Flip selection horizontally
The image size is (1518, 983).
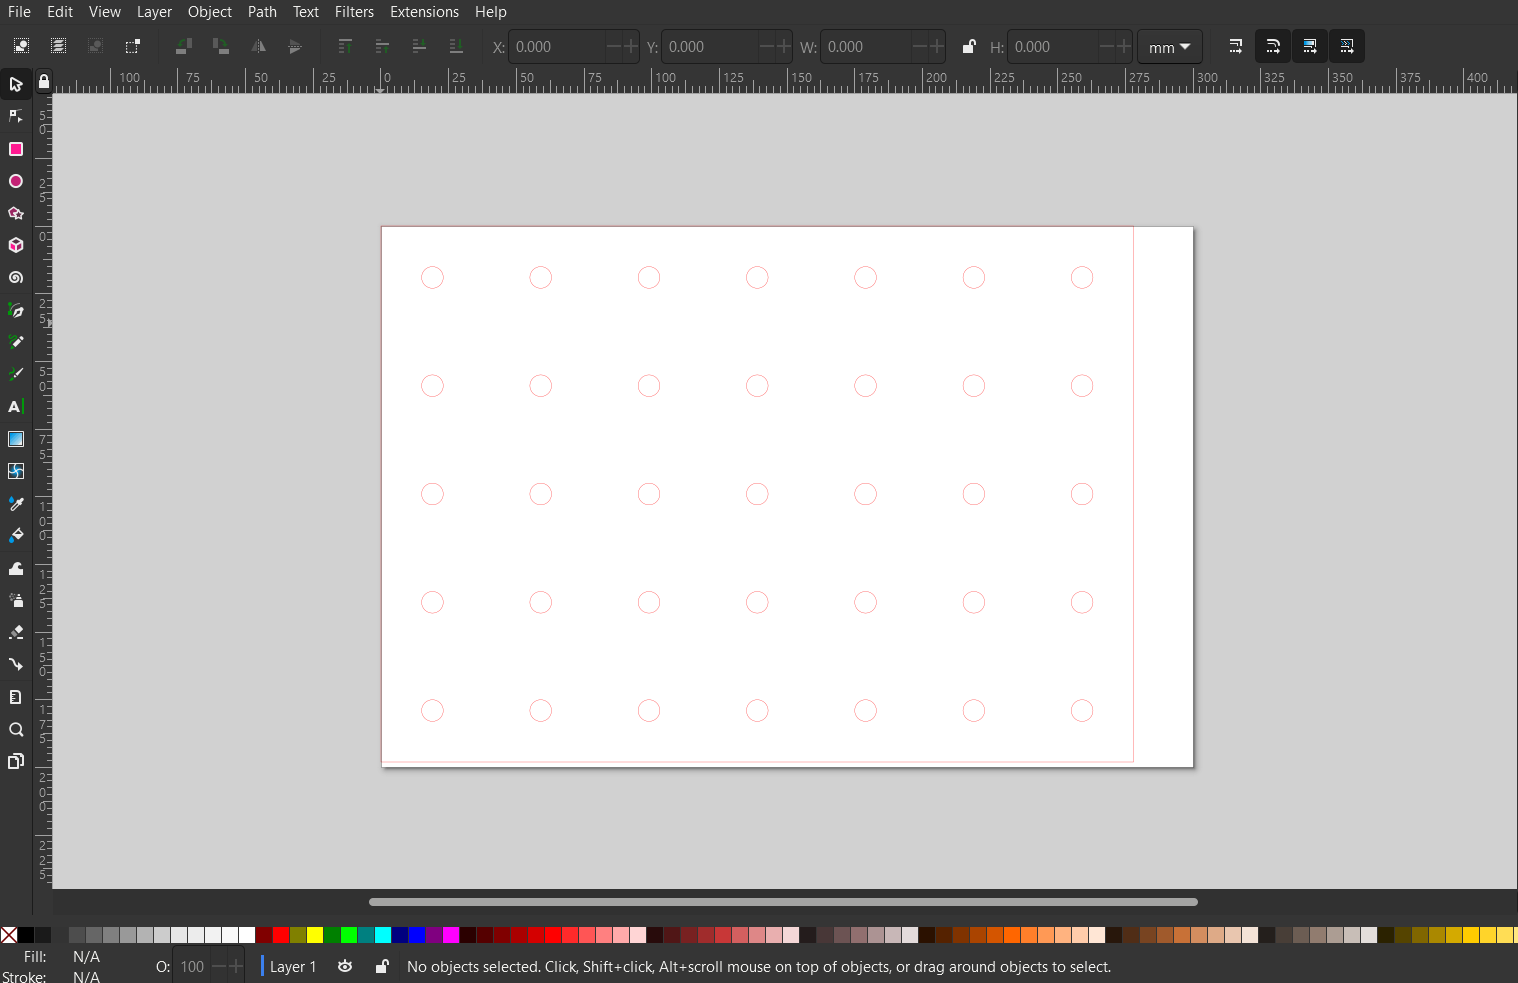pos(258,46)
